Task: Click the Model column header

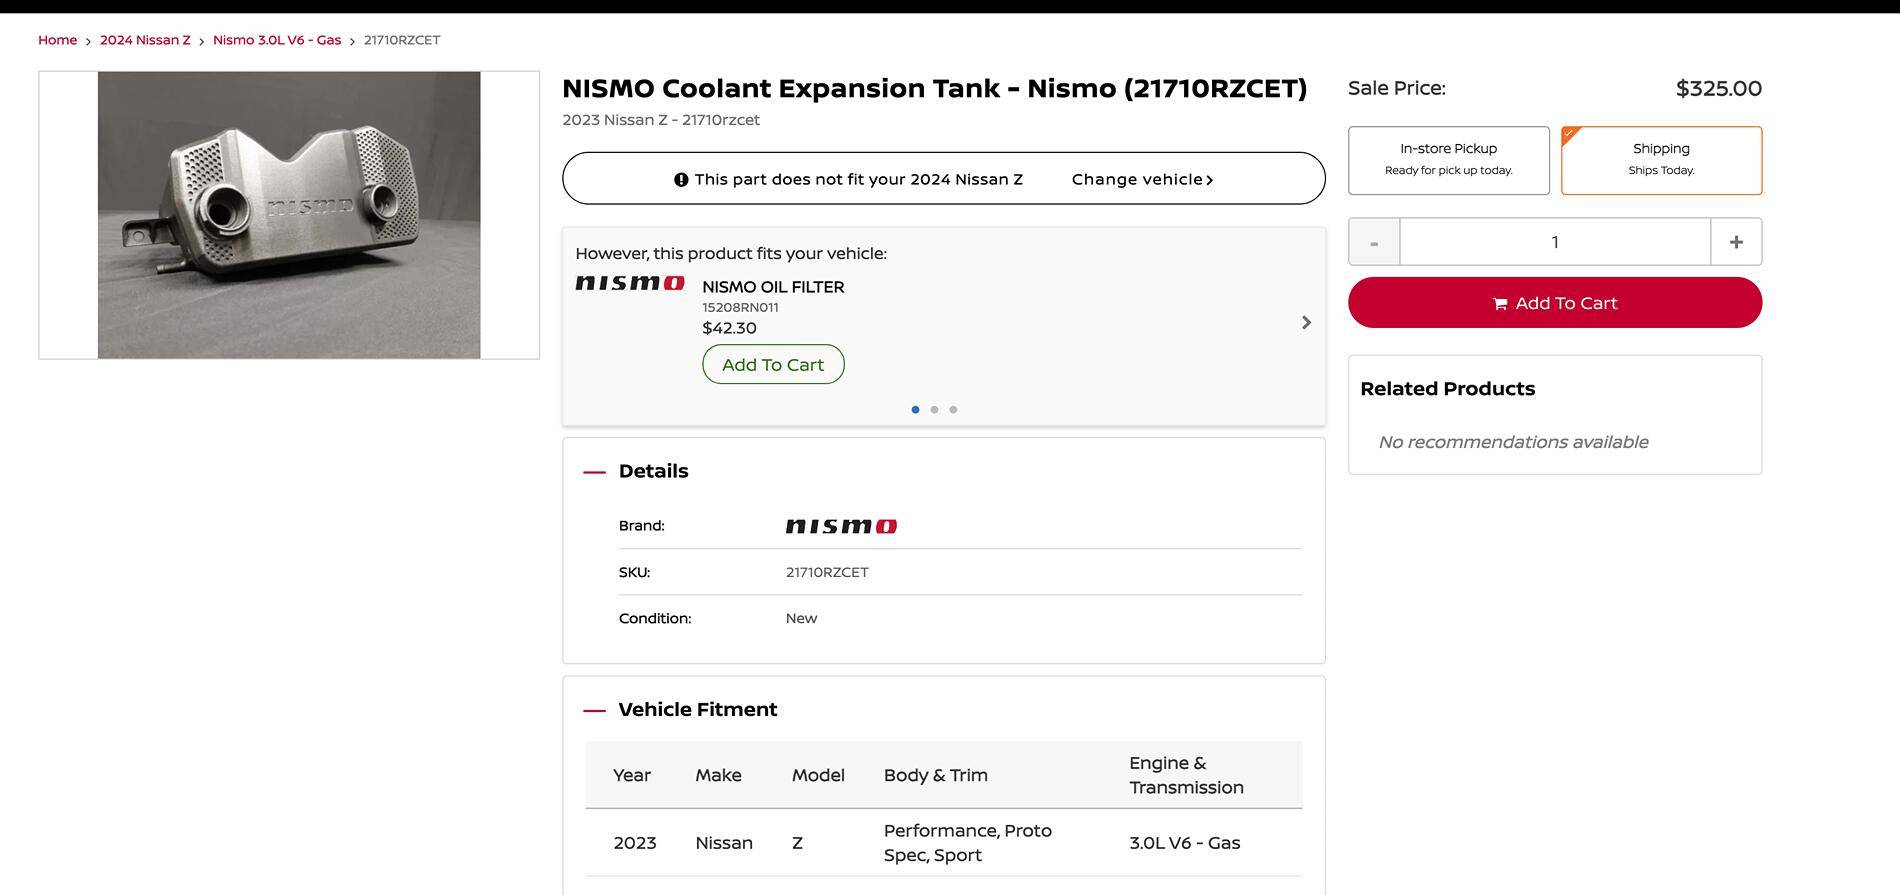Action: (818, 775)
